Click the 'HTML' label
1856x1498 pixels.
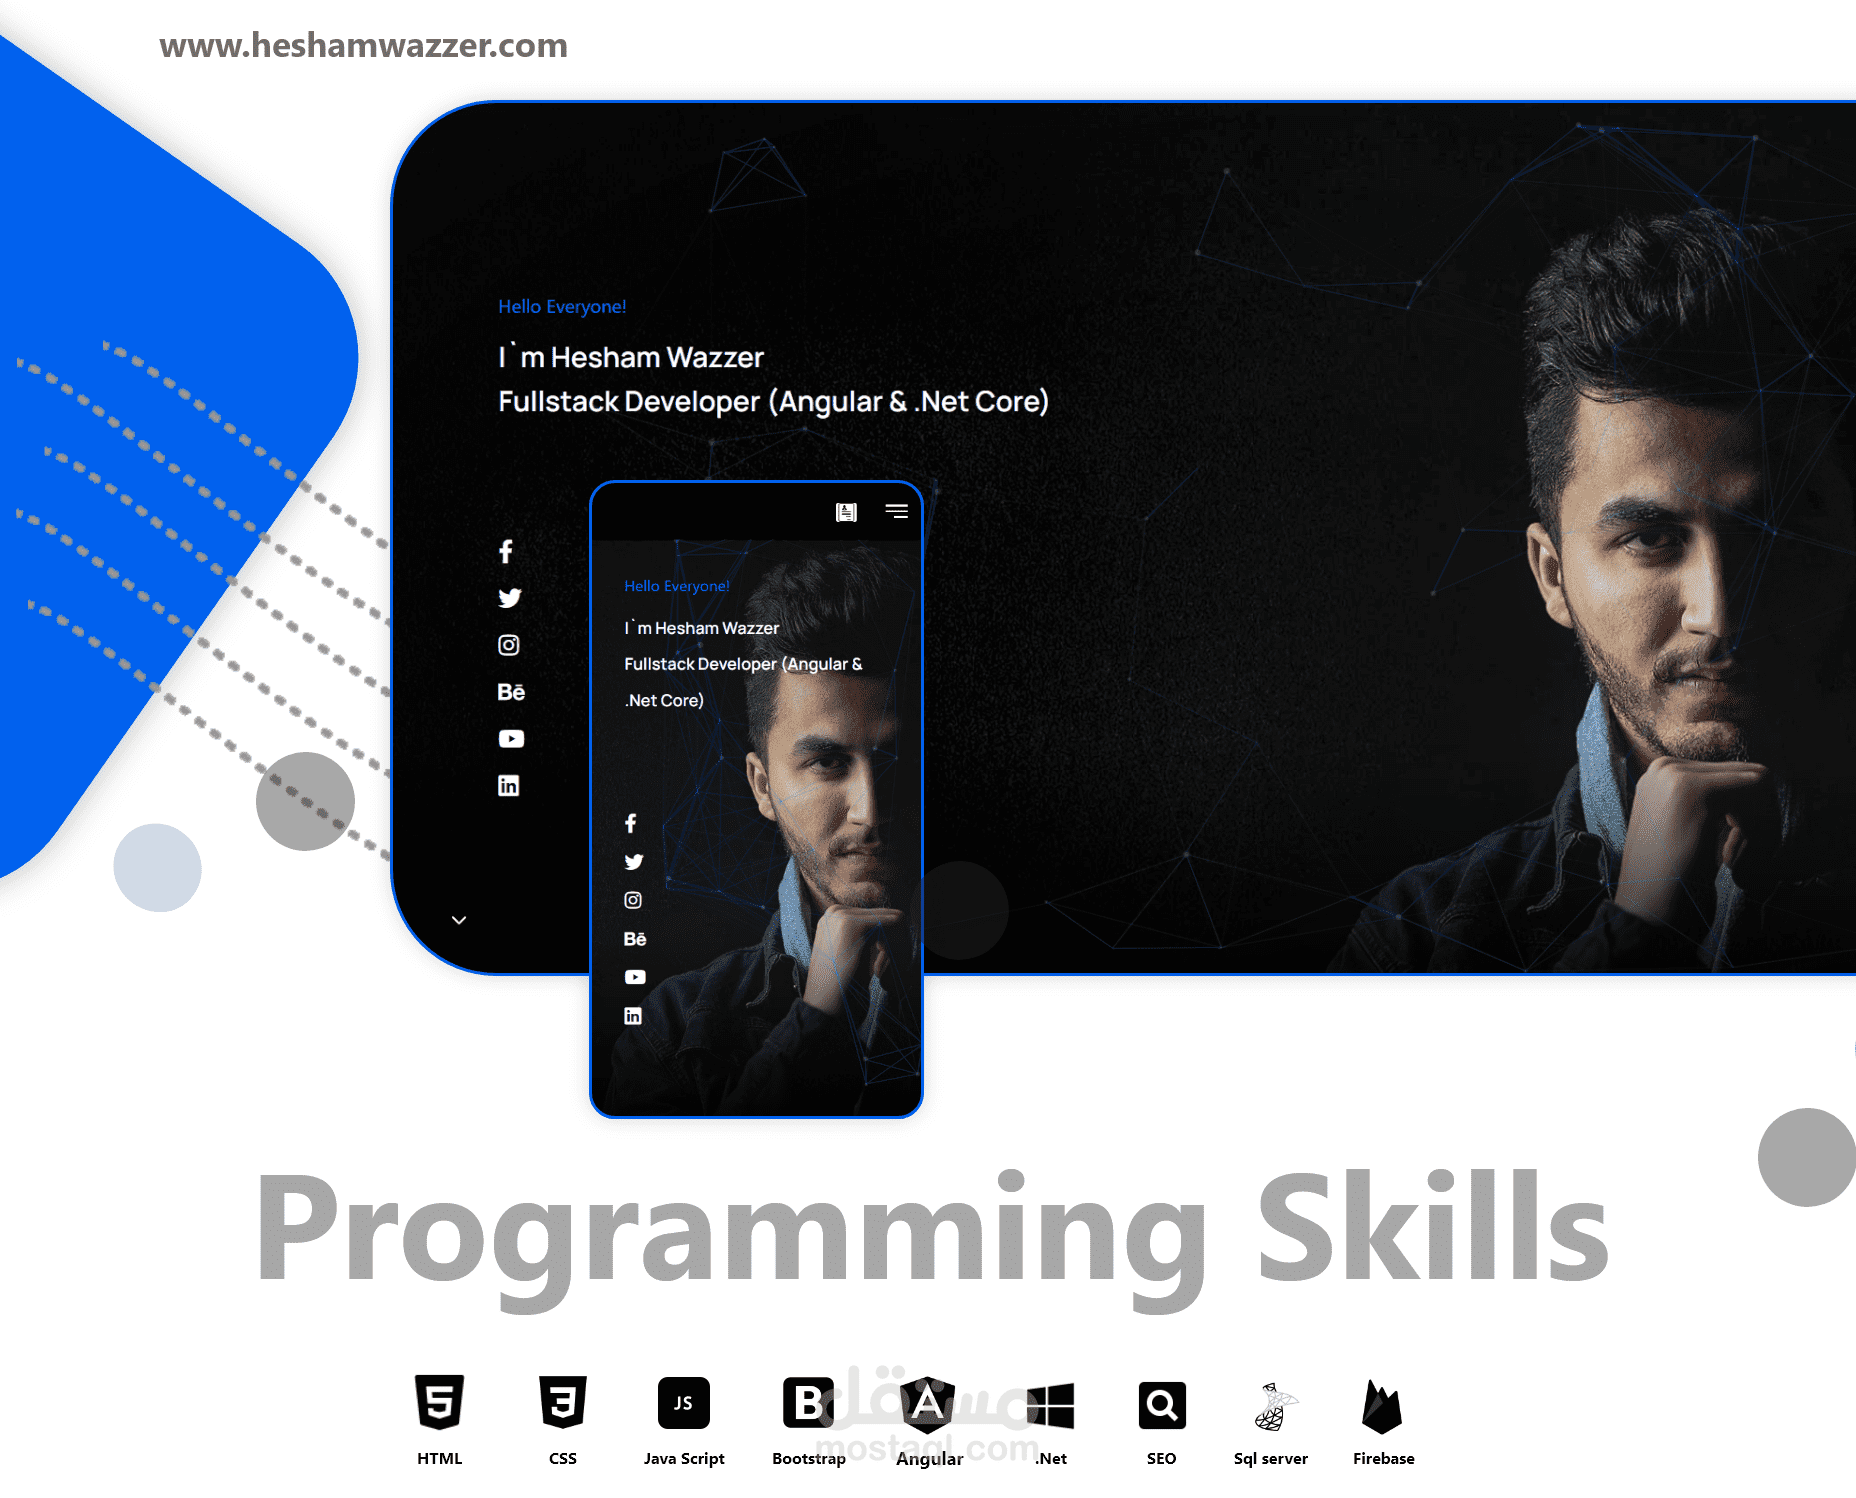[440, 1459]
